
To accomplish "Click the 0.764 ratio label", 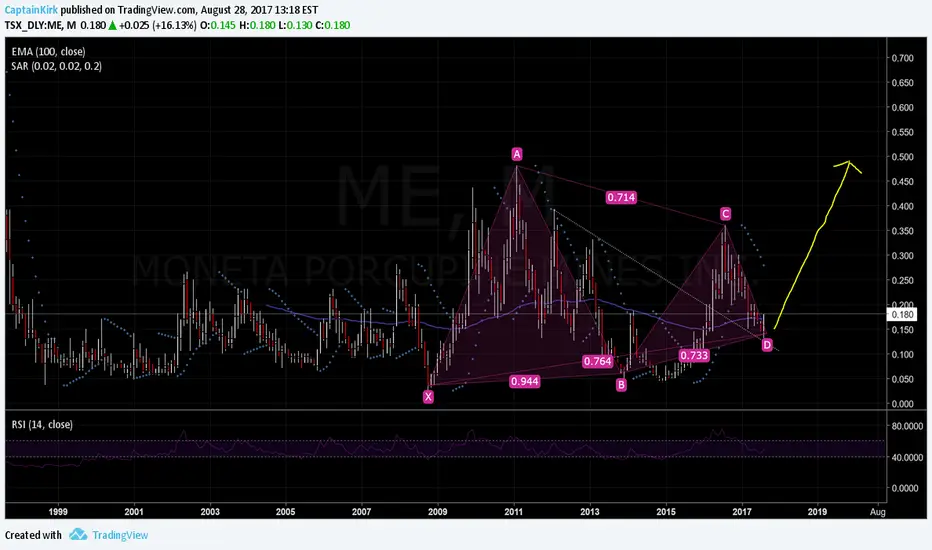I will click(x=597, y=362).
